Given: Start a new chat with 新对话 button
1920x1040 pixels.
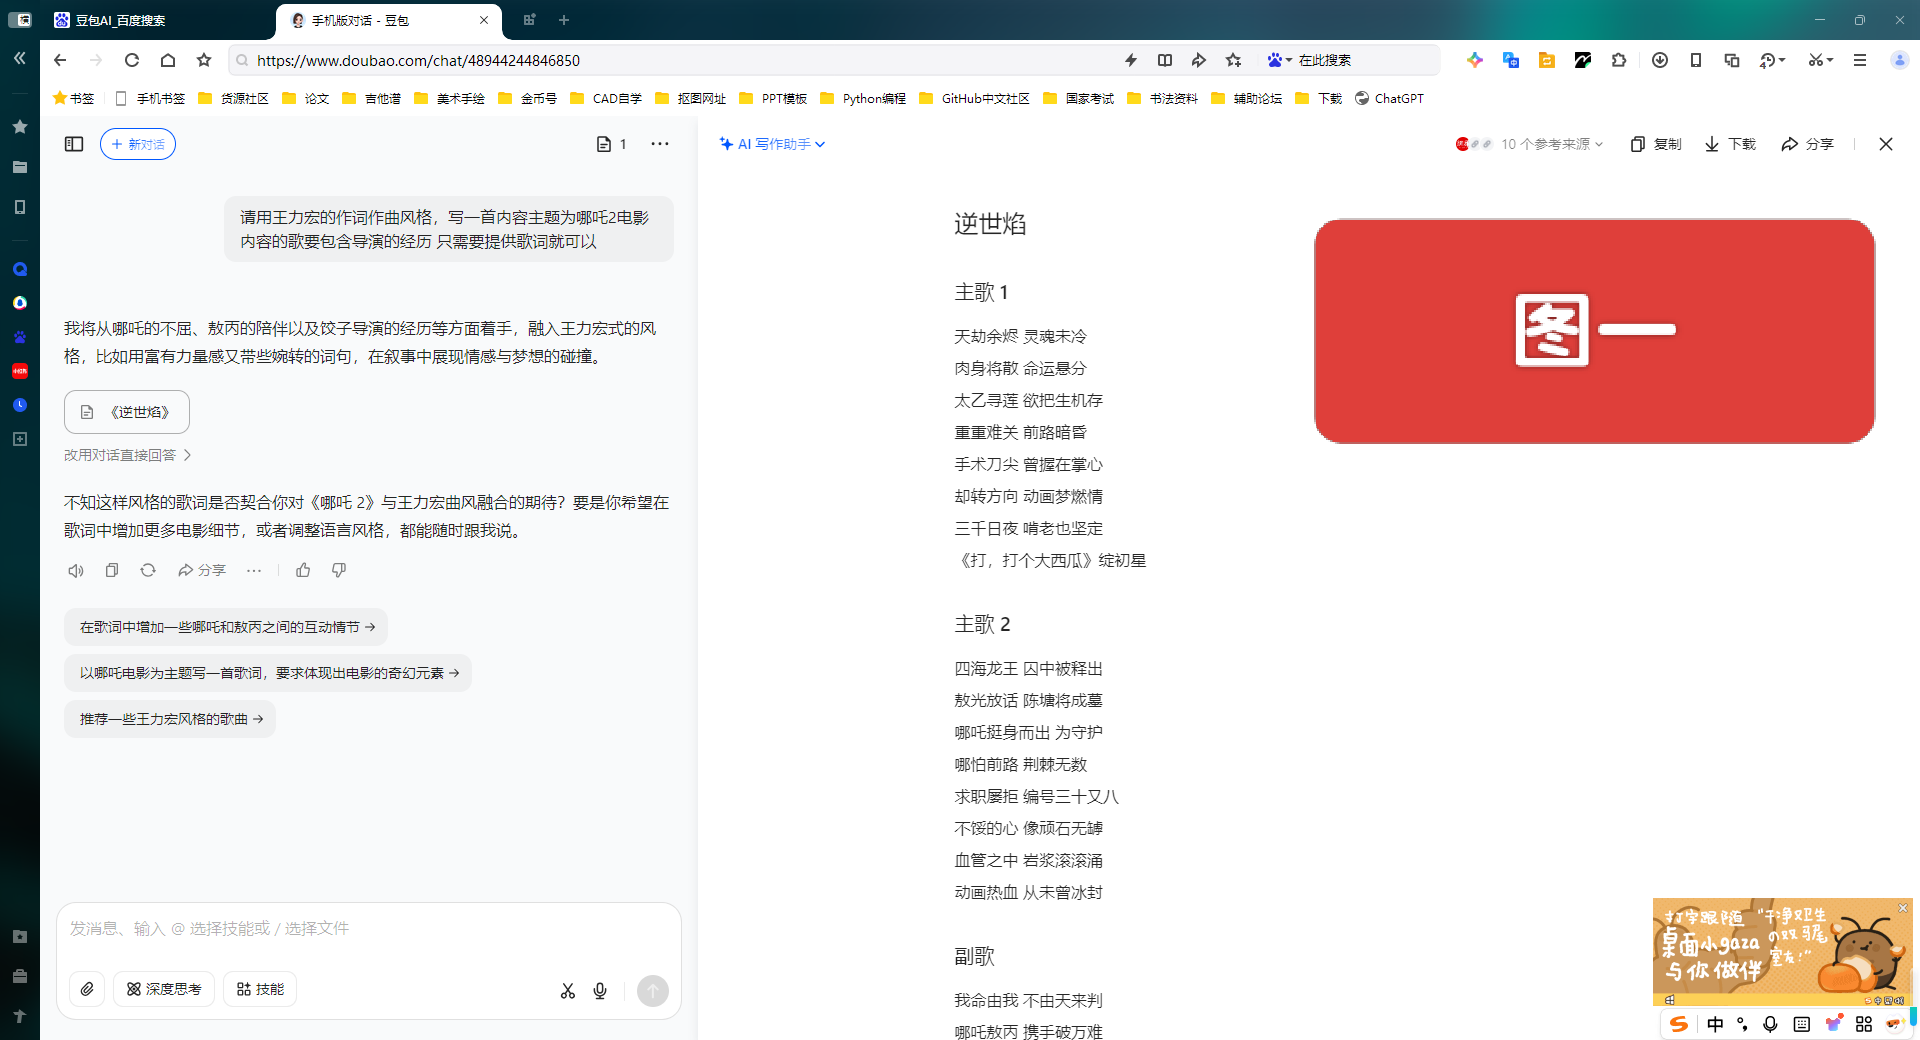Looking at the screenshot, I should pos(138,144).
